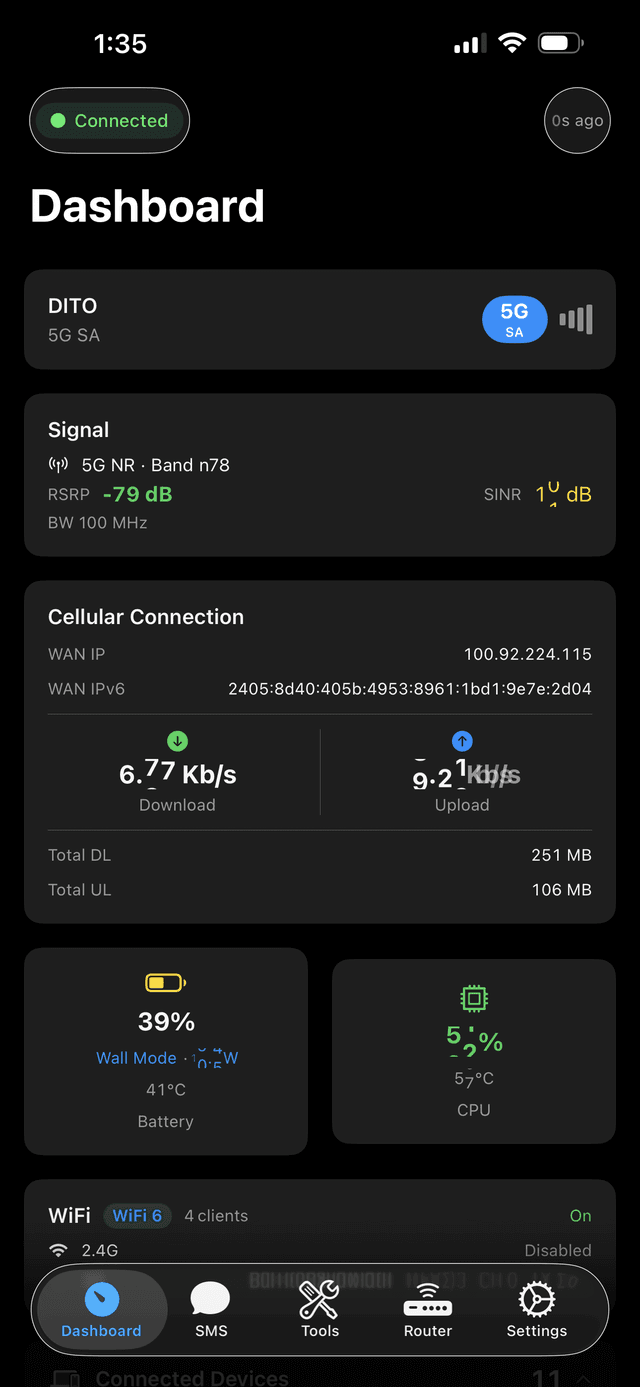Image resolution: width=640 pixels, height=1387 pixels.
Task: Open SMS via the speech bubble icon
Action: point(210,1298)
